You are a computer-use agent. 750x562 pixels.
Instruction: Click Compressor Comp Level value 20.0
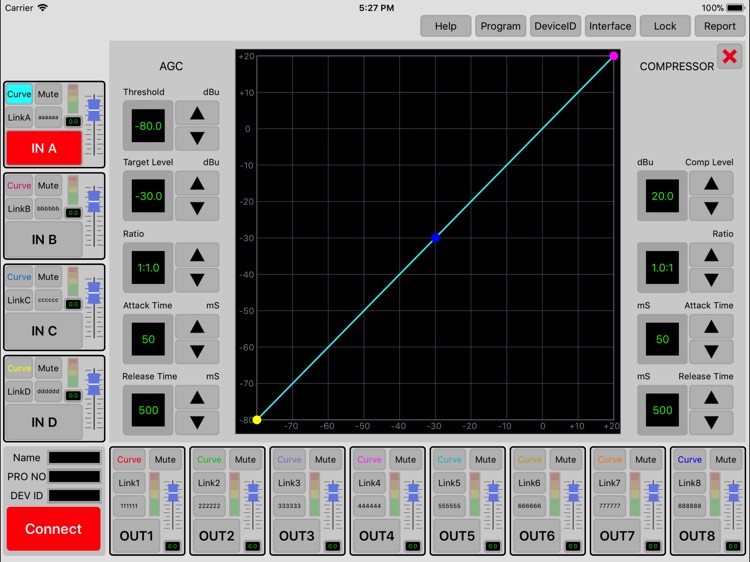tap(662, 196)
